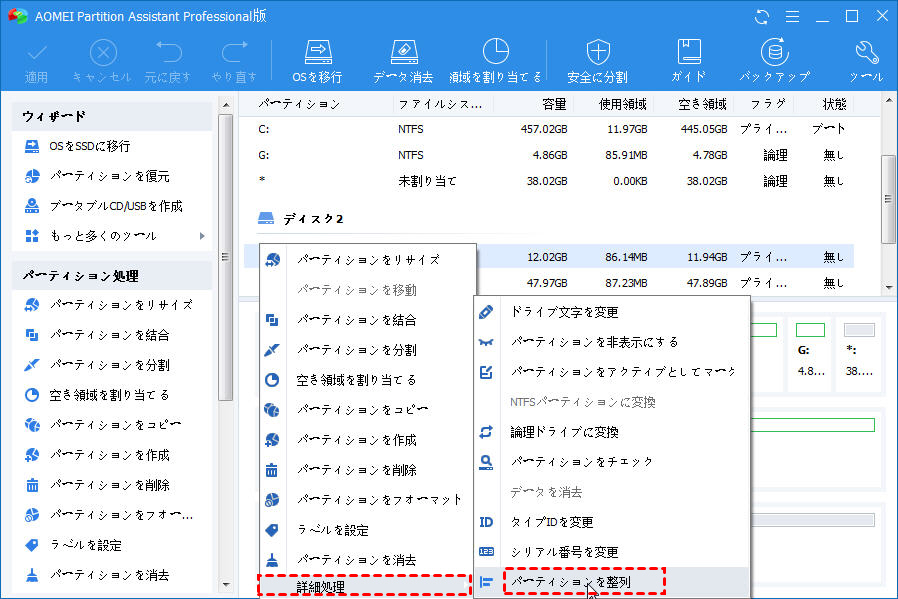The height and width of the screenshot is (599, 898).
Task: Click the refresh icon in title bar
Action: click(x=762, y=17)
